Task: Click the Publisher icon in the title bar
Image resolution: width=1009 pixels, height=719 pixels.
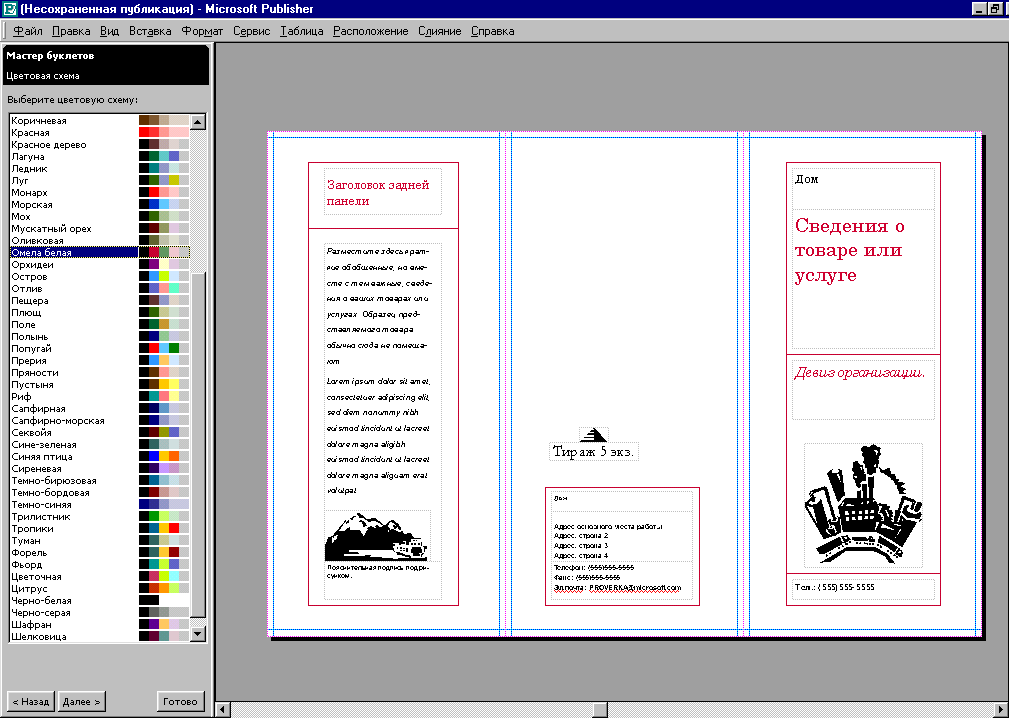Action: (9, 8)
